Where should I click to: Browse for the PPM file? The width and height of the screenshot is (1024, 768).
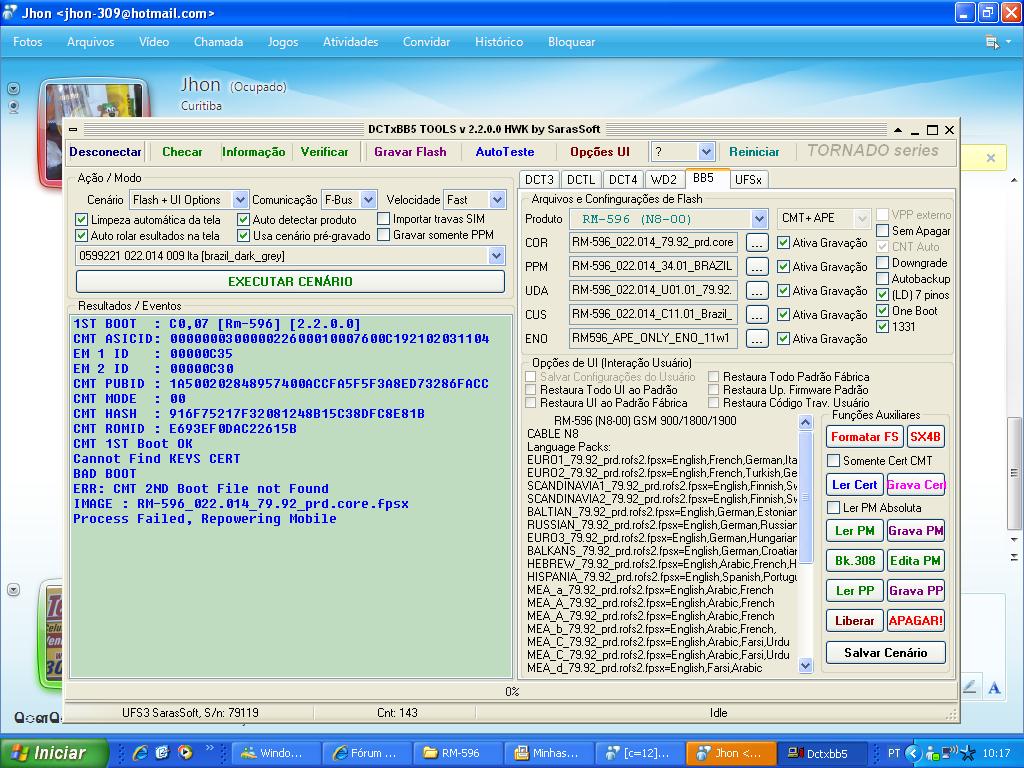[x=756, y=266]
